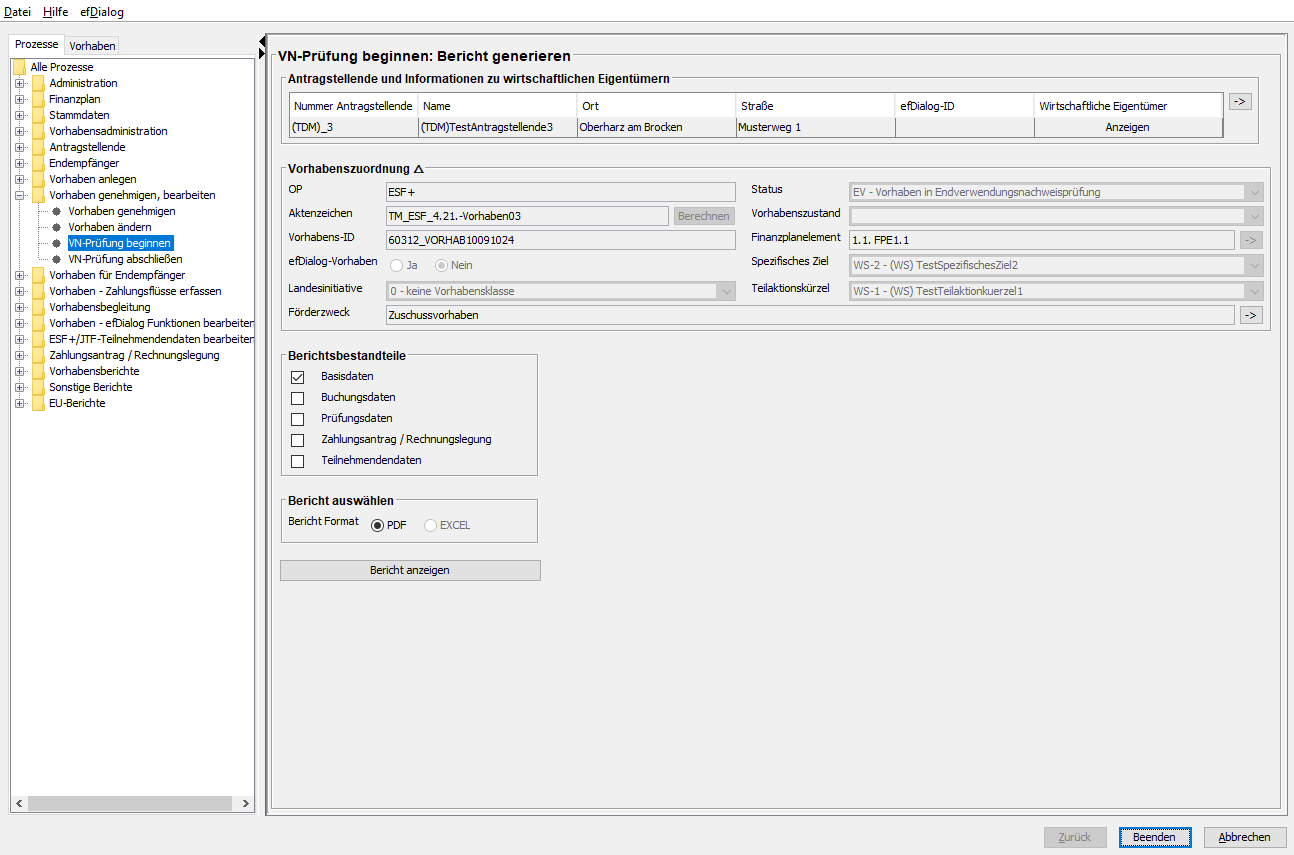Viewport: 1294px width, 855px height.
Task: Expand the Administration tree node
Action: pos(19,83)
